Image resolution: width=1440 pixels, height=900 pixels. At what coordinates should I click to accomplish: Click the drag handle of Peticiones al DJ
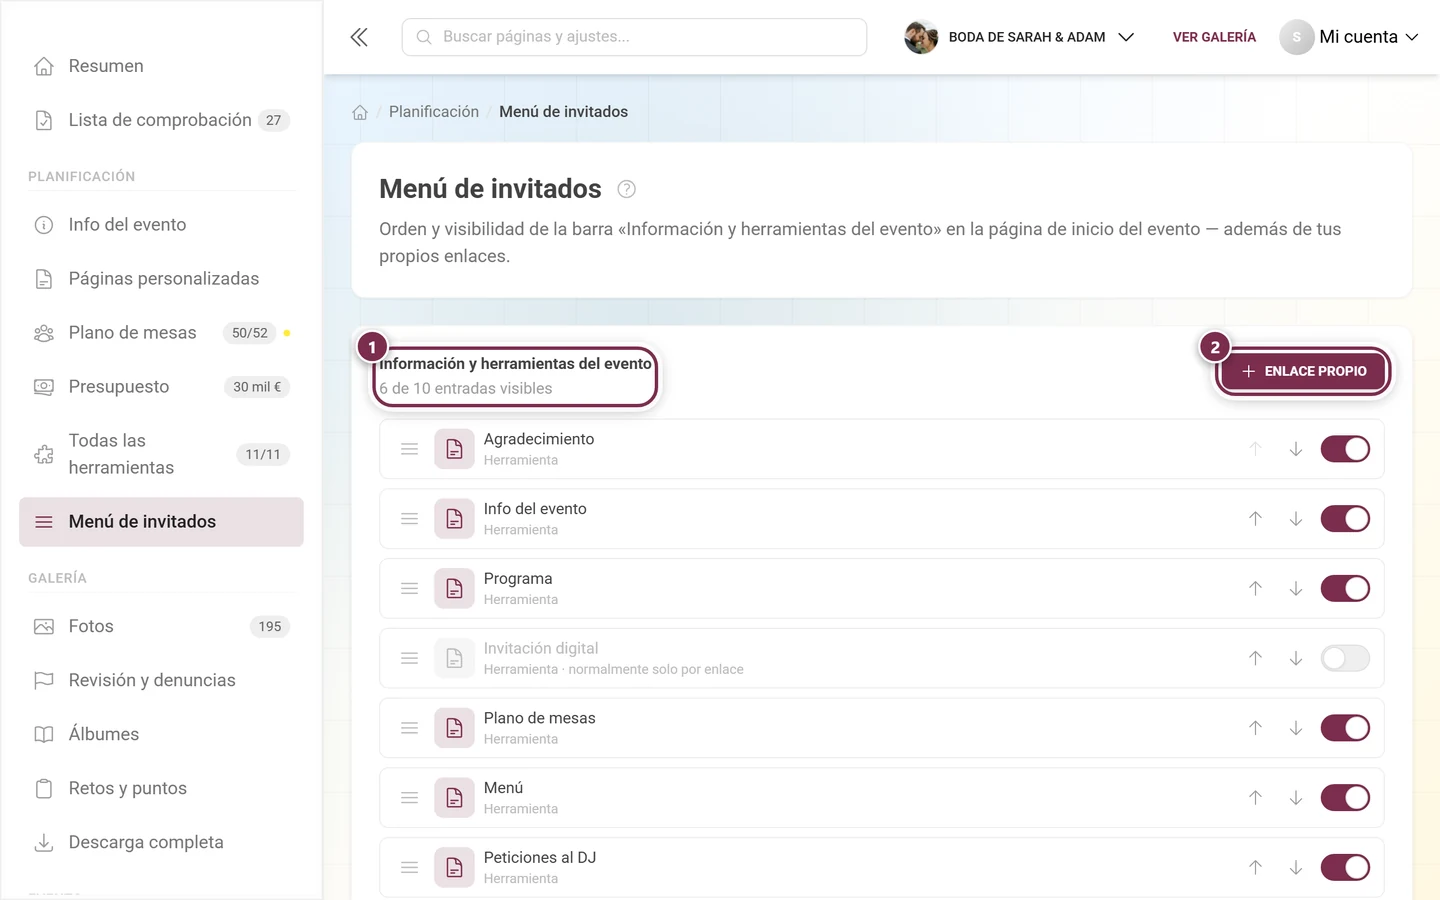(410, 868)
